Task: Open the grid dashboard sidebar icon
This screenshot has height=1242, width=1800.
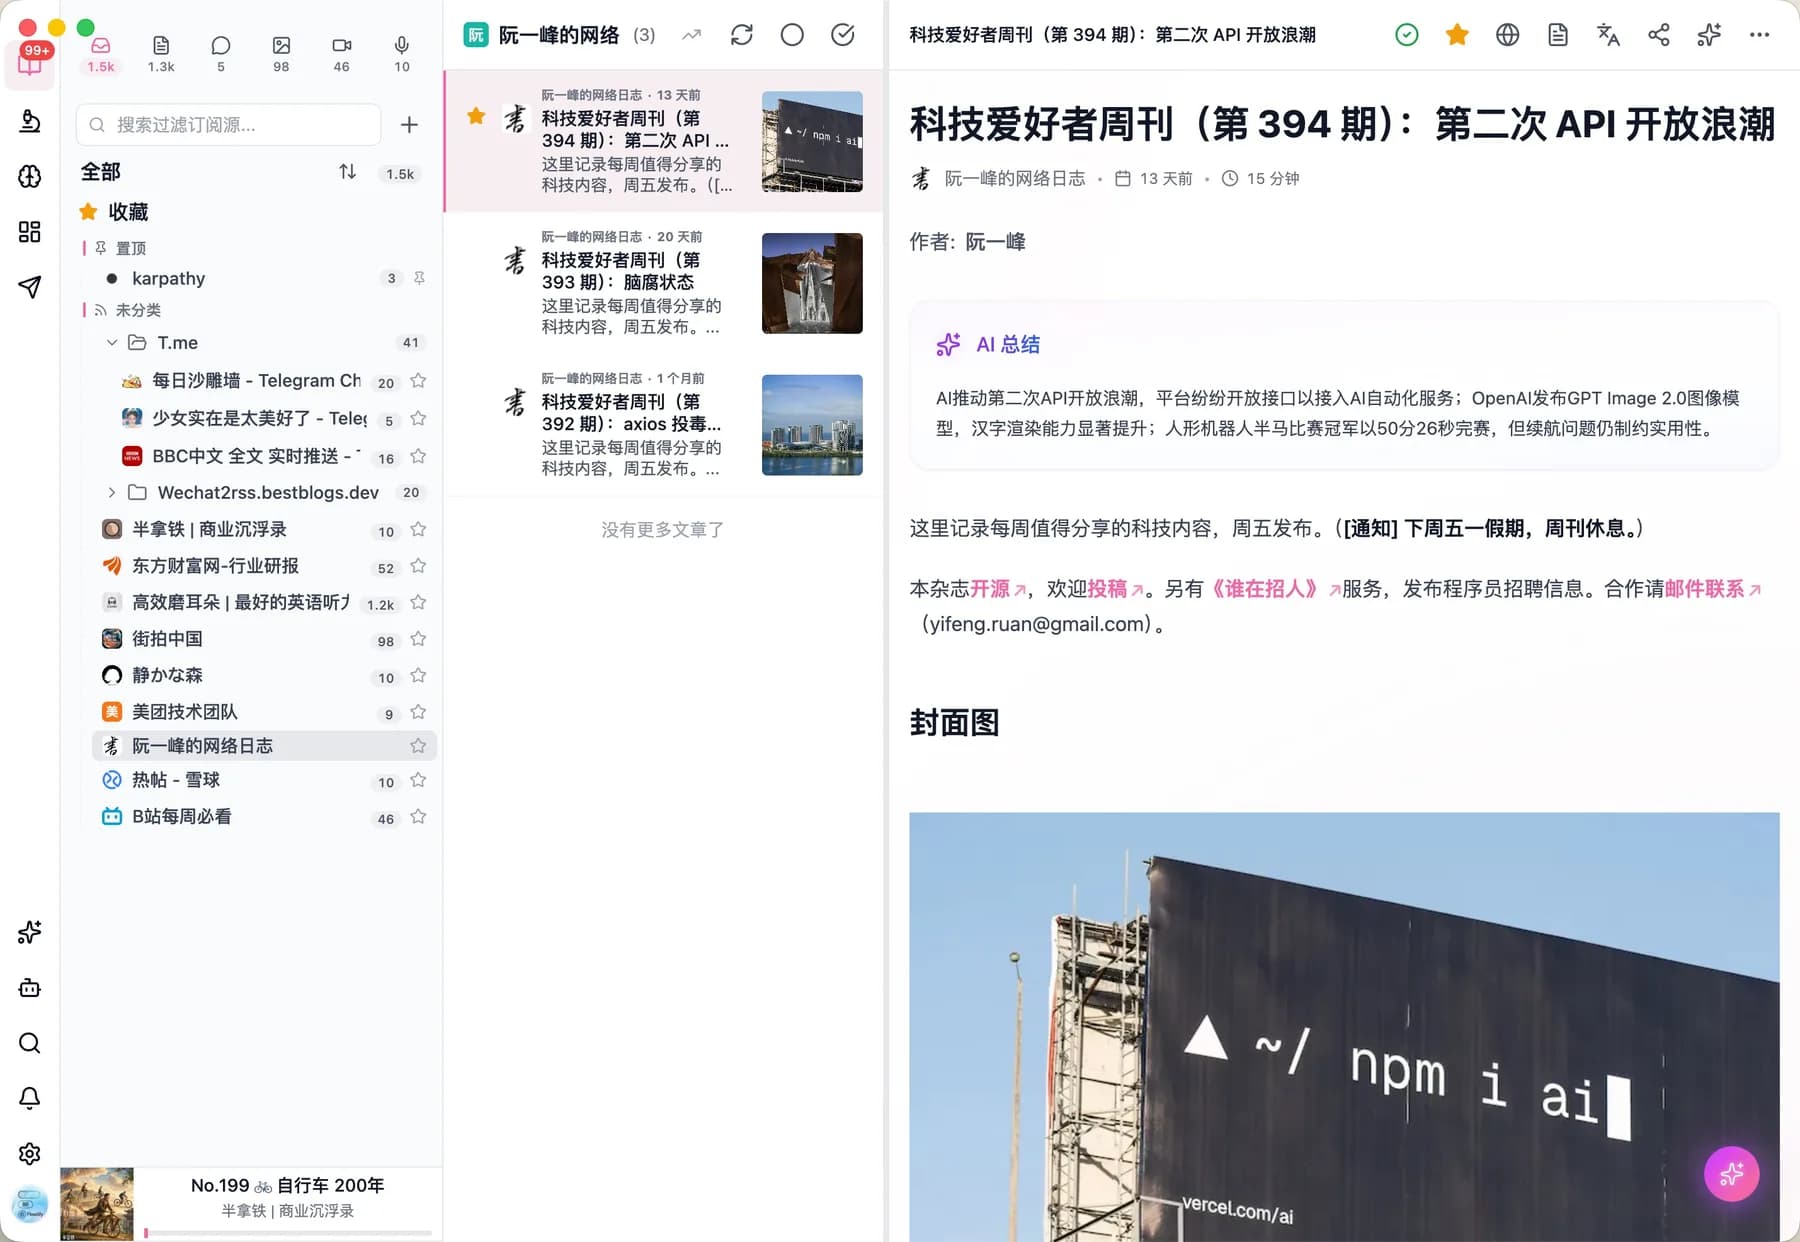Action: (30, 232)
